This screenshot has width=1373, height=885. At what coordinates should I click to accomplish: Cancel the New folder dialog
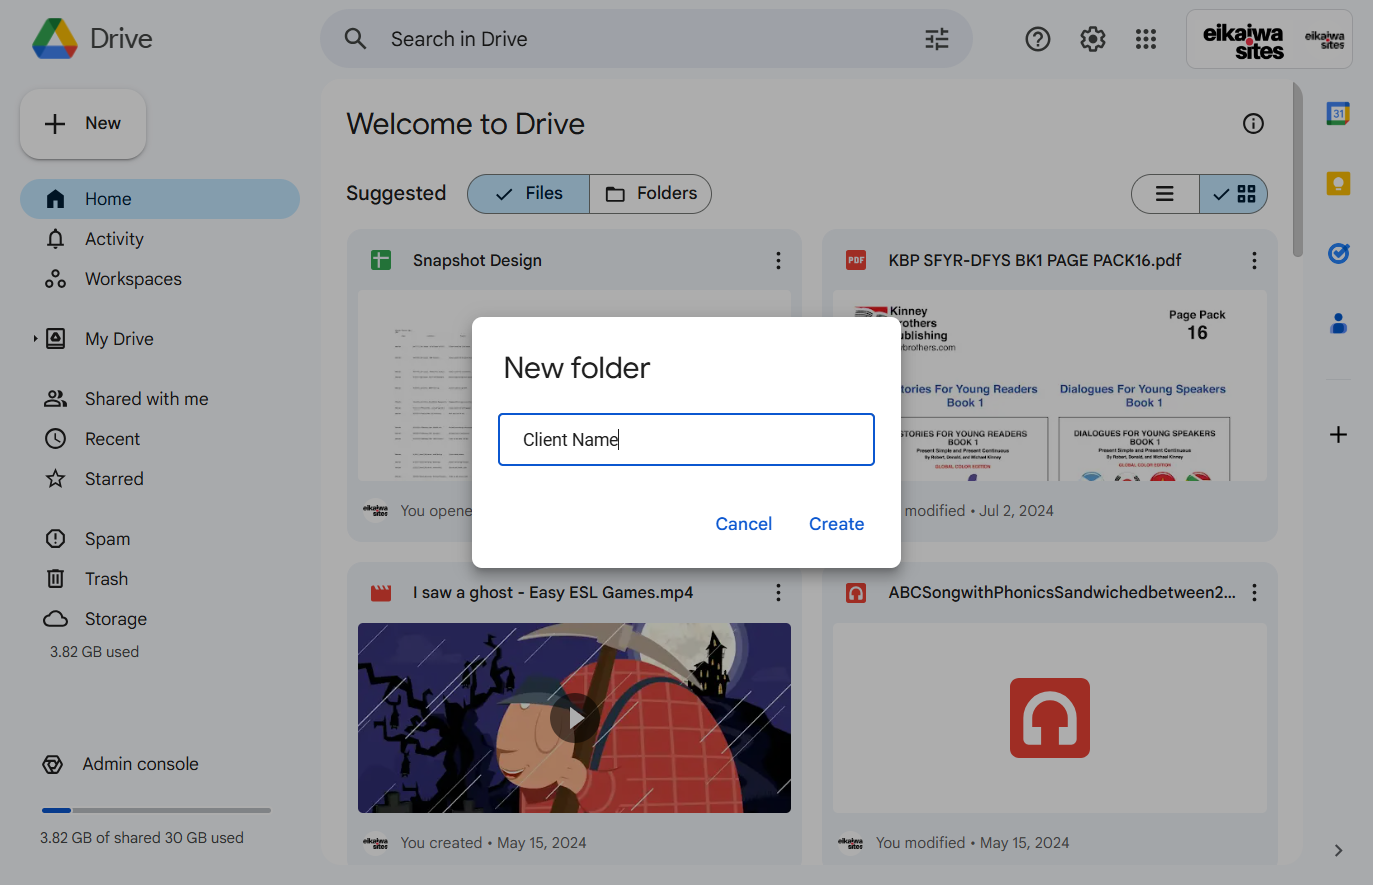[744, 524]
